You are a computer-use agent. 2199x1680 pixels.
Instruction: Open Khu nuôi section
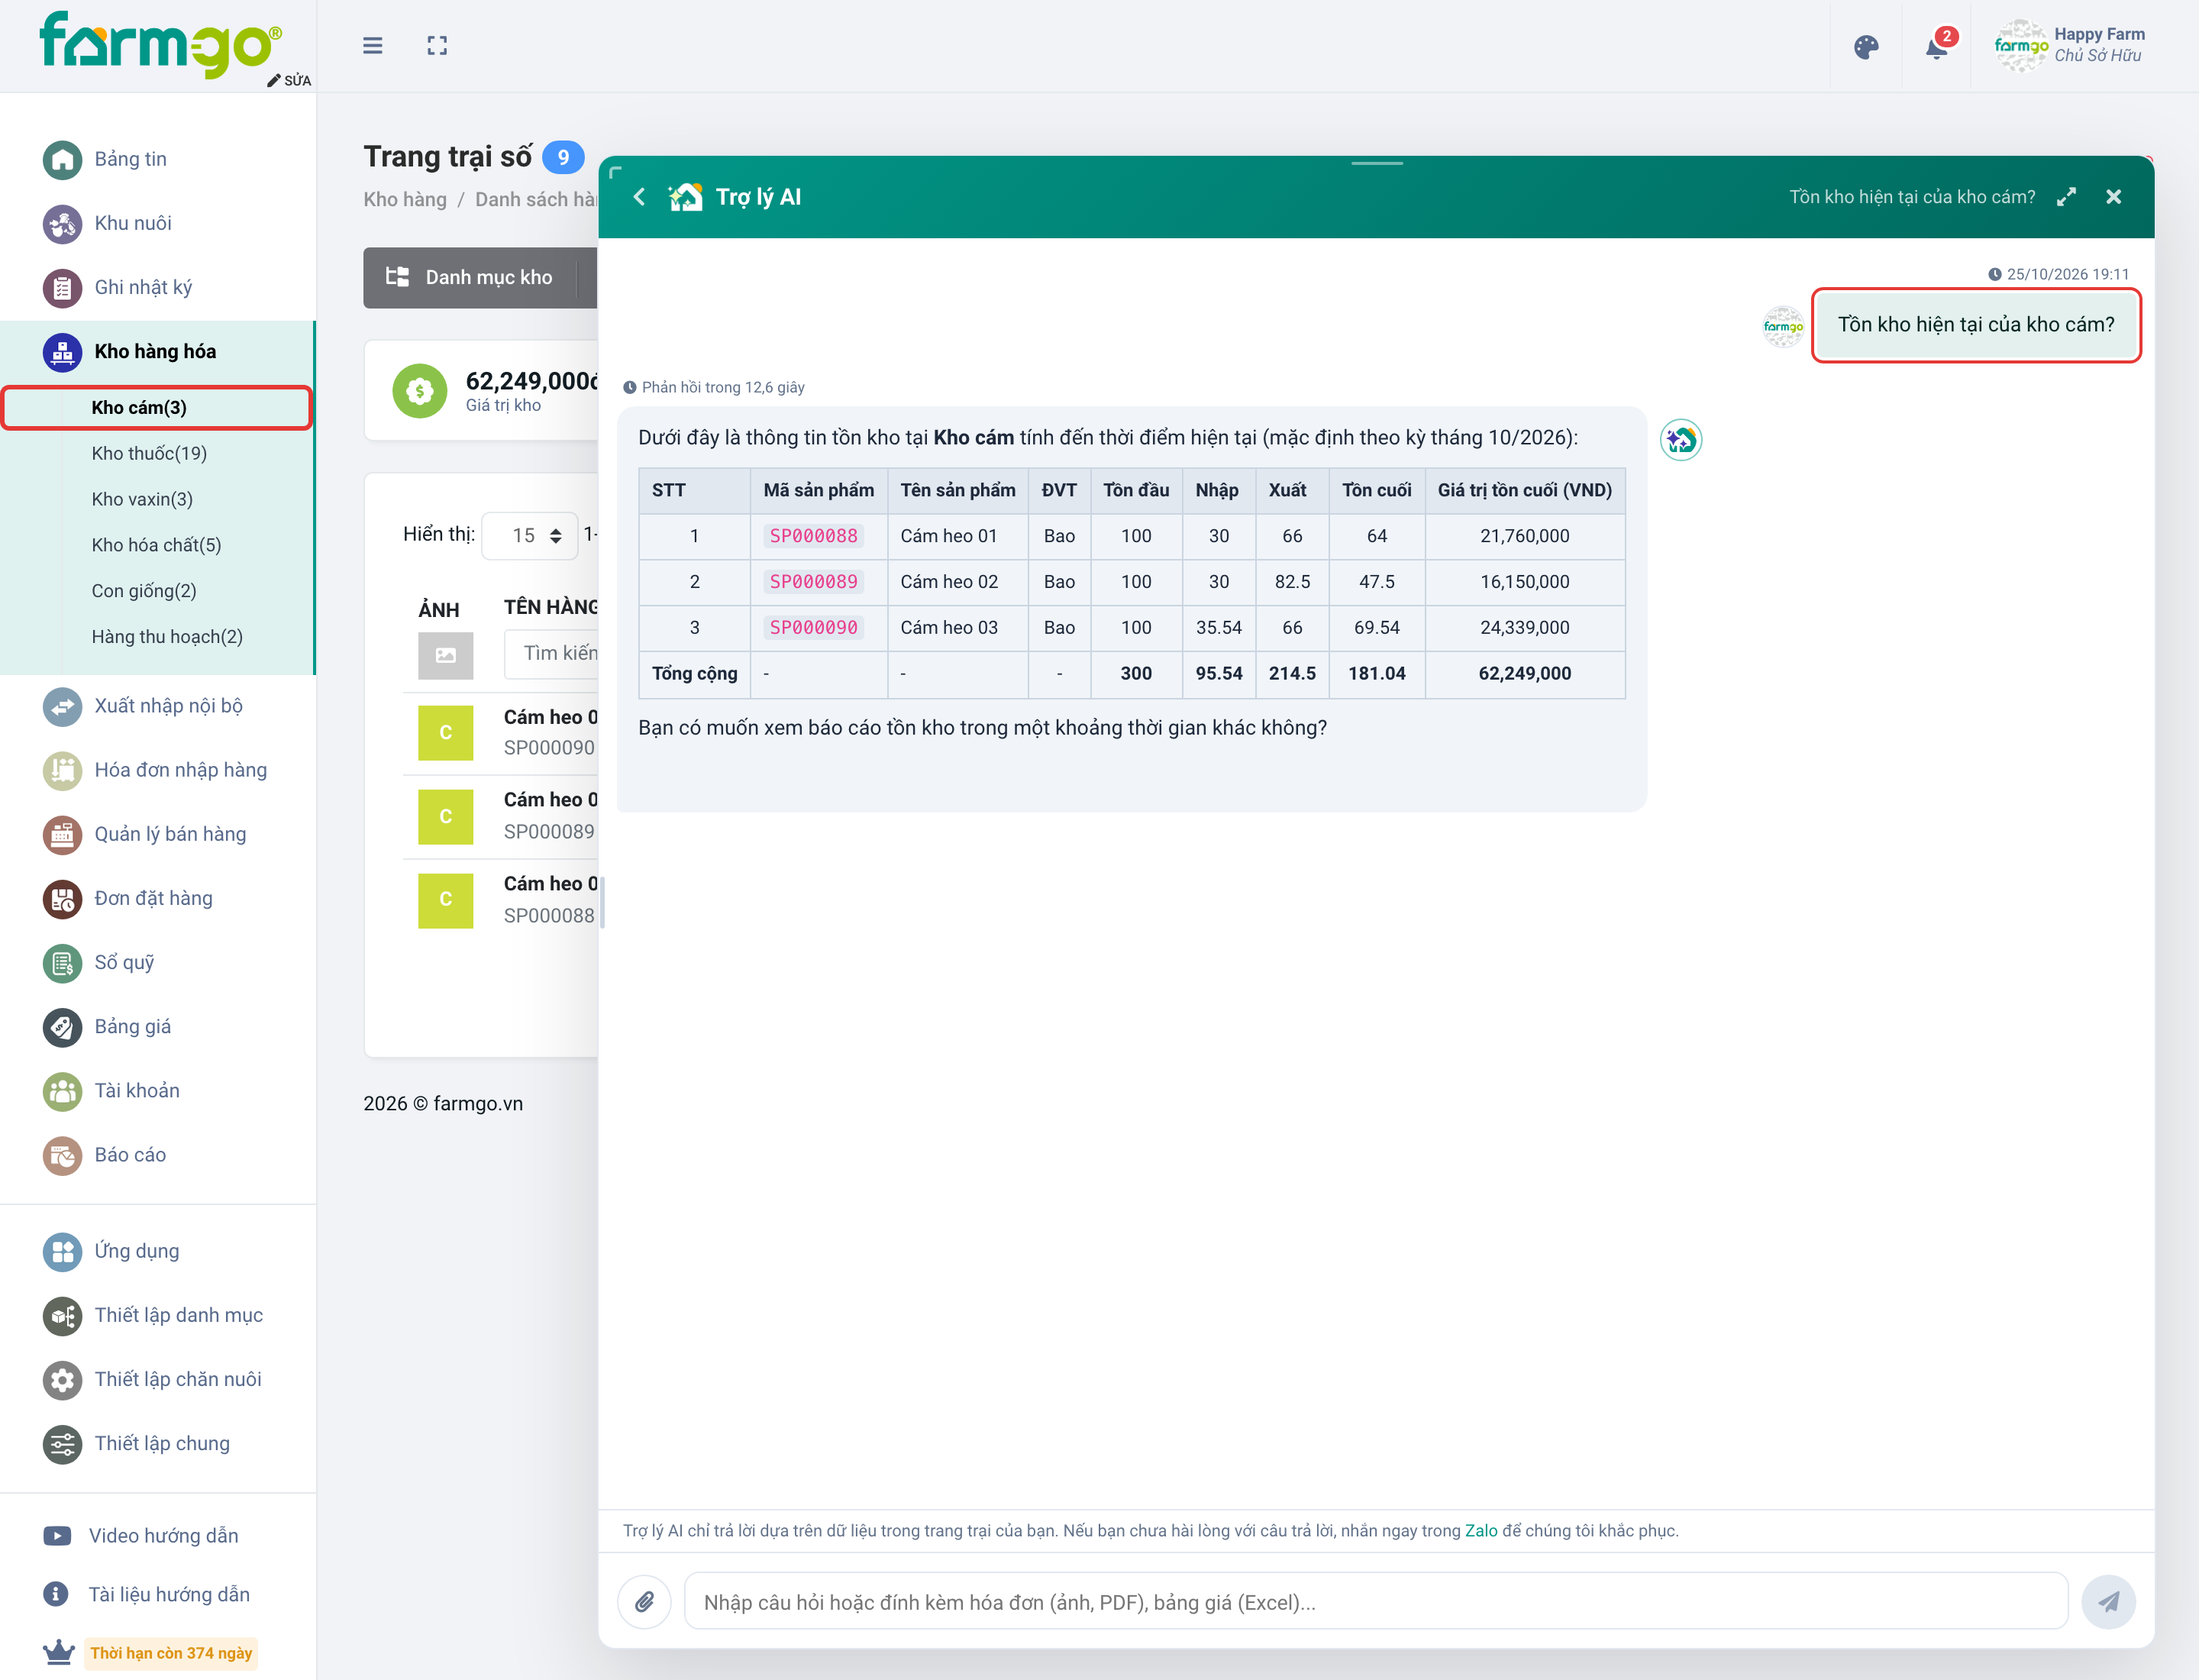coord(133,223)
